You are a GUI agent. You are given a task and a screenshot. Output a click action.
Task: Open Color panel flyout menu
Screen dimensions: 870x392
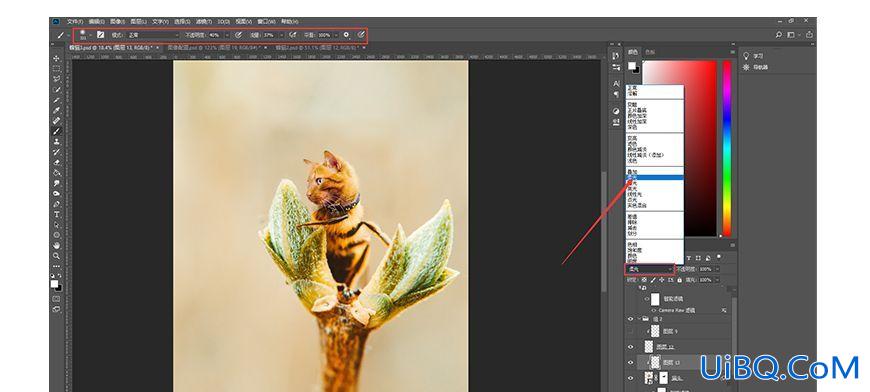tap(732, 52)
